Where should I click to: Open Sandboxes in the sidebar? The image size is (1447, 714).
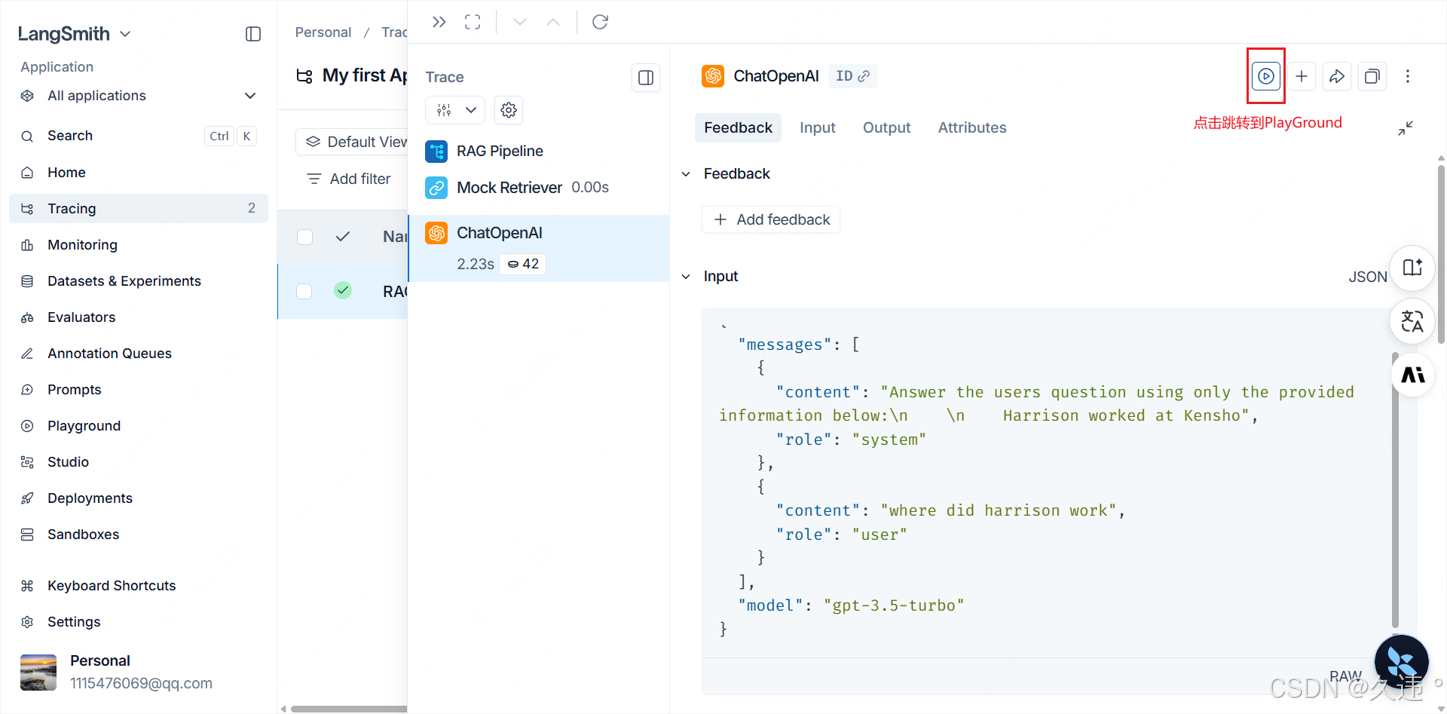pos(138,534)
